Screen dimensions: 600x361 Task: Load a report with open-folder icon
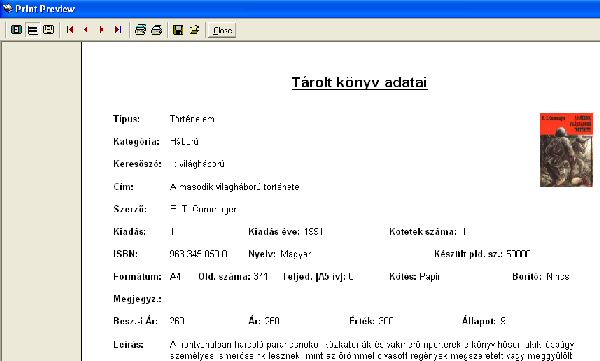pyautogui.click(x=194, y=29)
